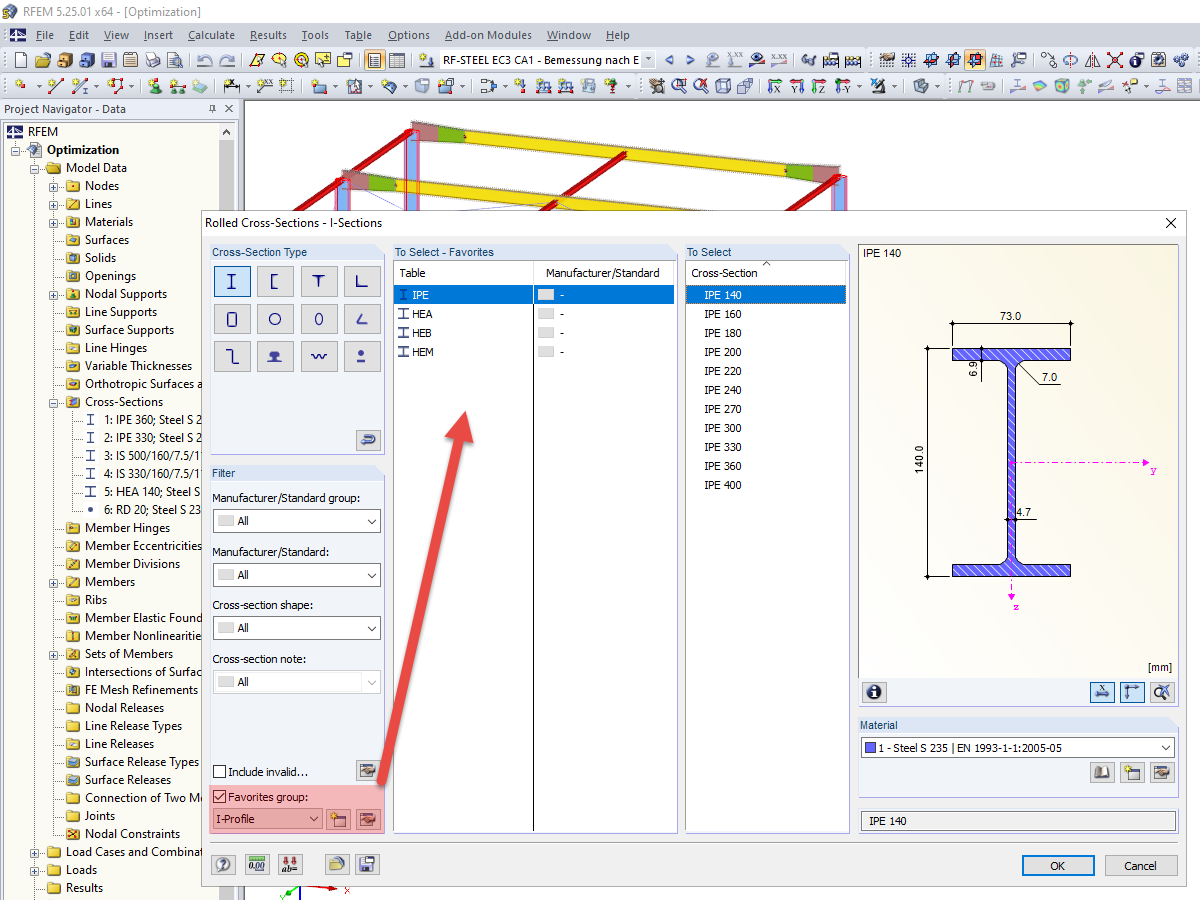1200x900 pixels.
Task: Open Manufacturer/Standard group dropdown
Action: [296, 521]
